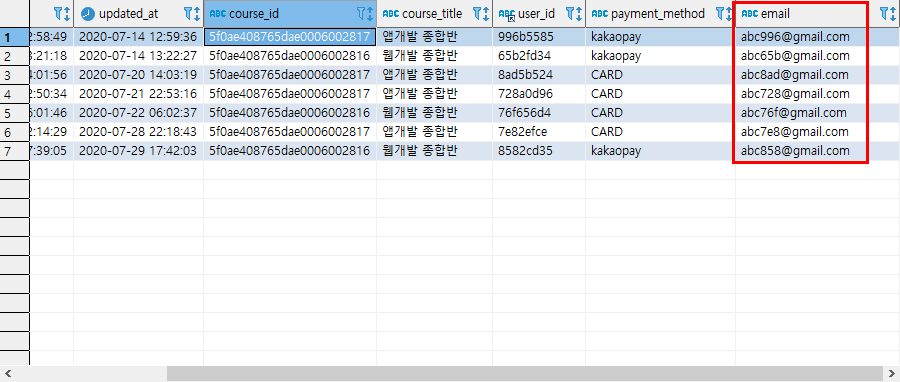
Task: Click payment_method cell kakaopay in row 7
Action: [660, 151]
